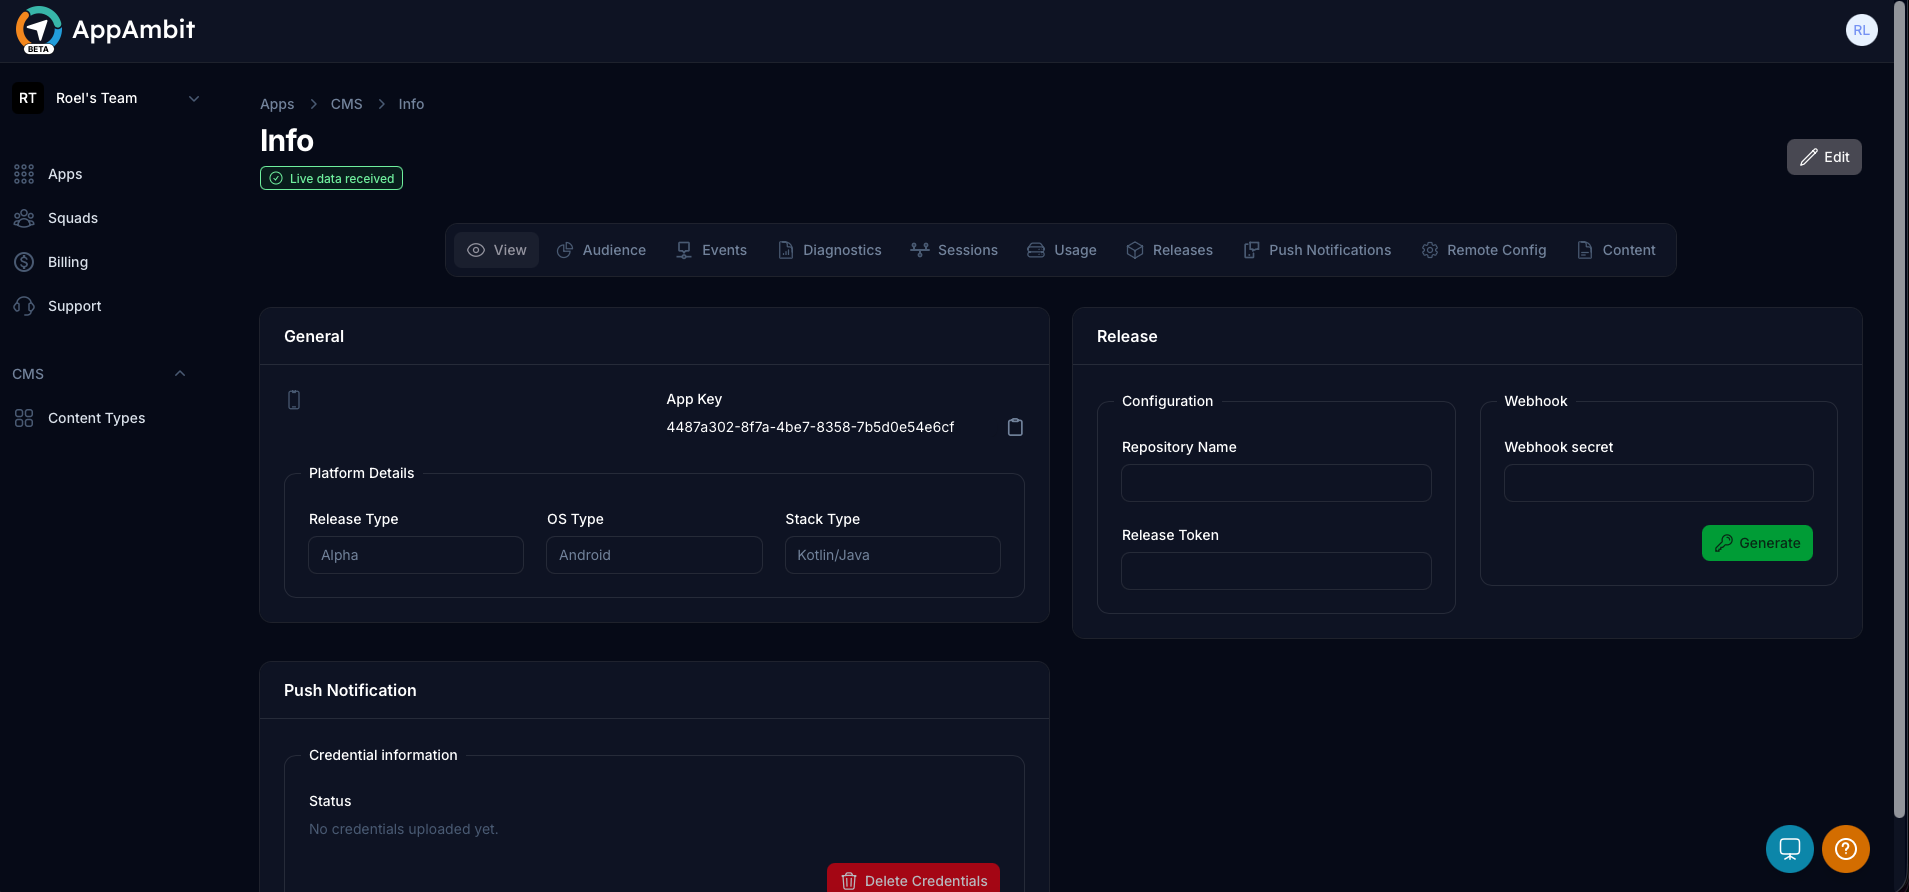Click the AppAmbit logo icon
The height and width of the screenshot is (892, 1909).
(38, 29)
